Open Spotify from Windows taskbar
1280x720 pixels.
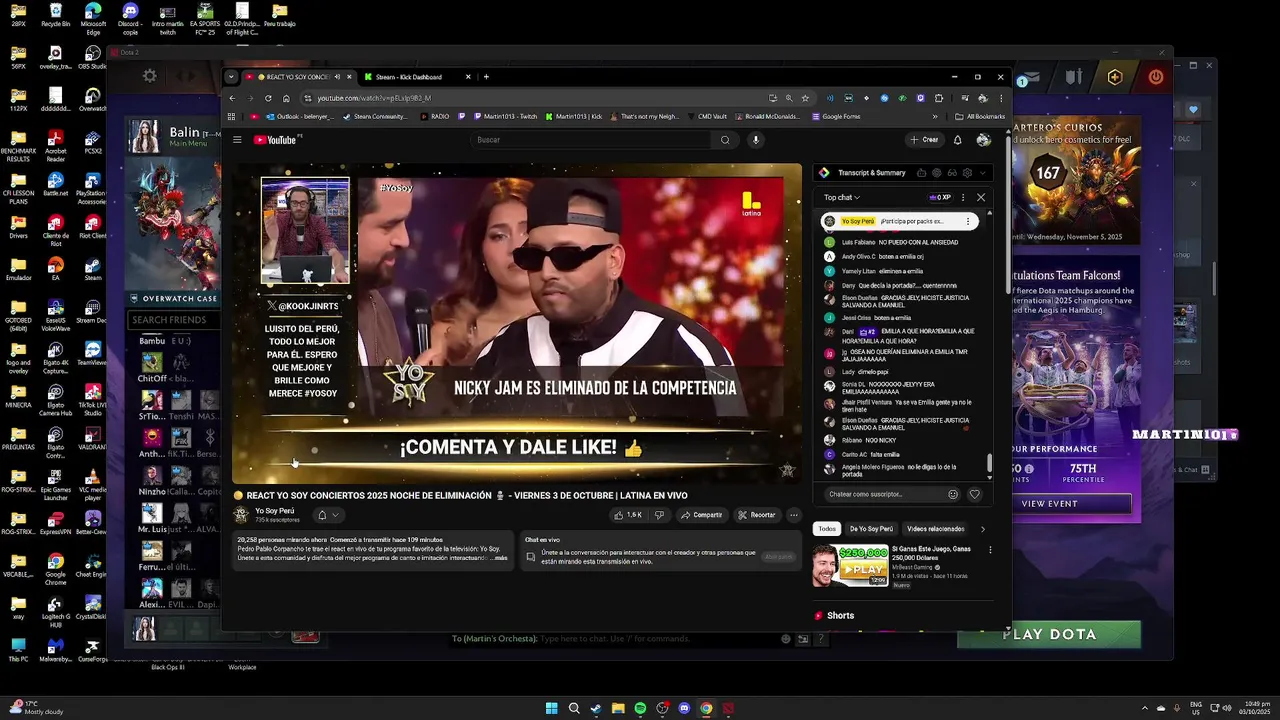point(640,708)
